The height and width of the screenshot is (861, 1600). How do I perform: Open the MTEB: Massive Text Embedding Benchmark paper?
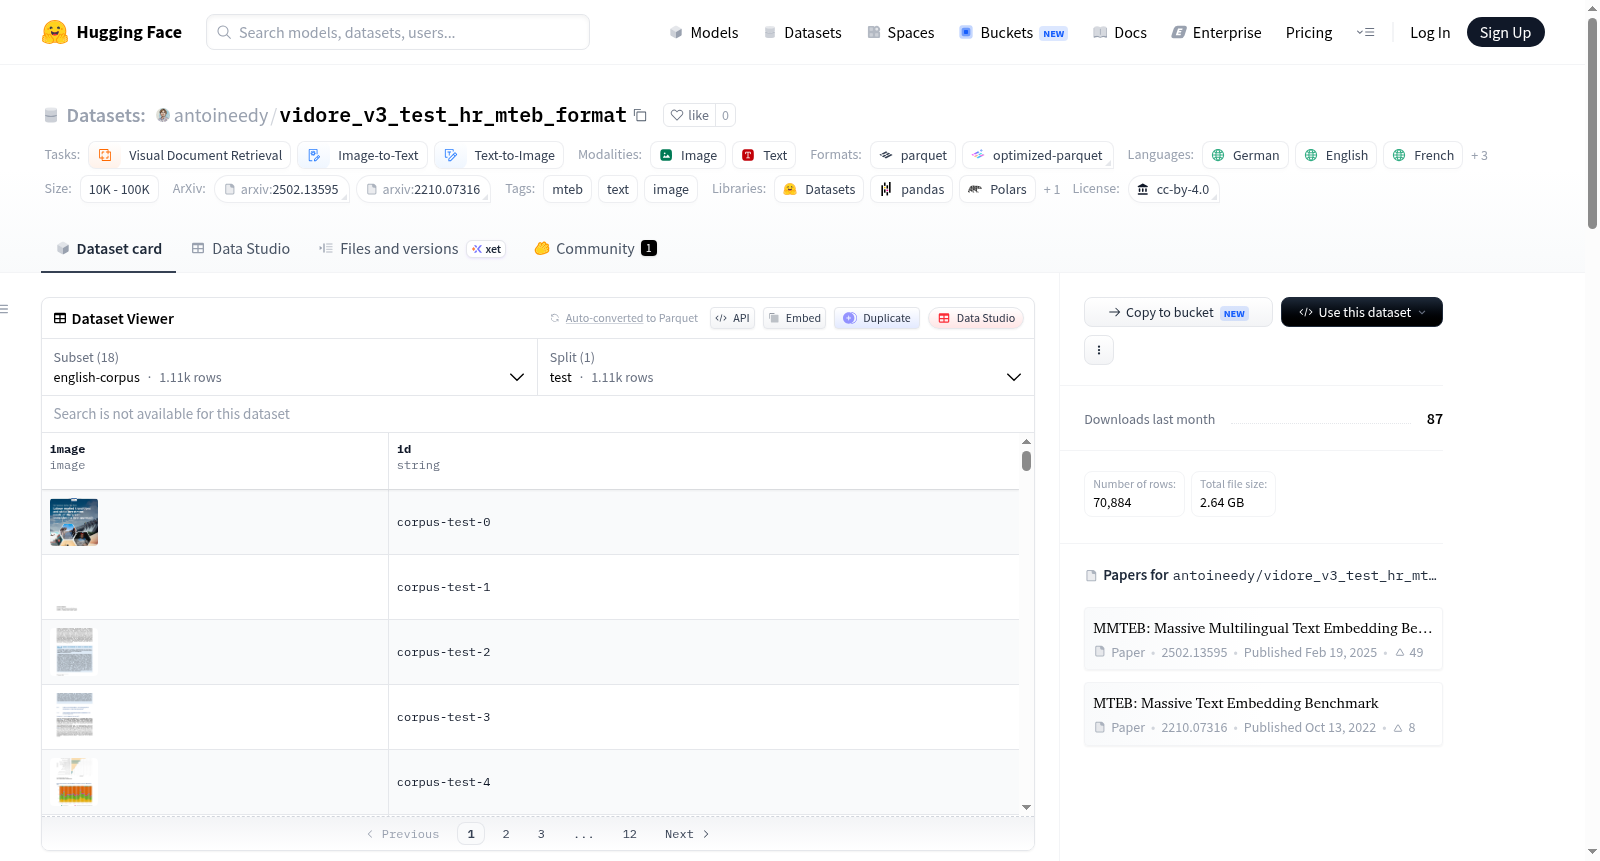pyautogui.click(x=1263, y=714)
